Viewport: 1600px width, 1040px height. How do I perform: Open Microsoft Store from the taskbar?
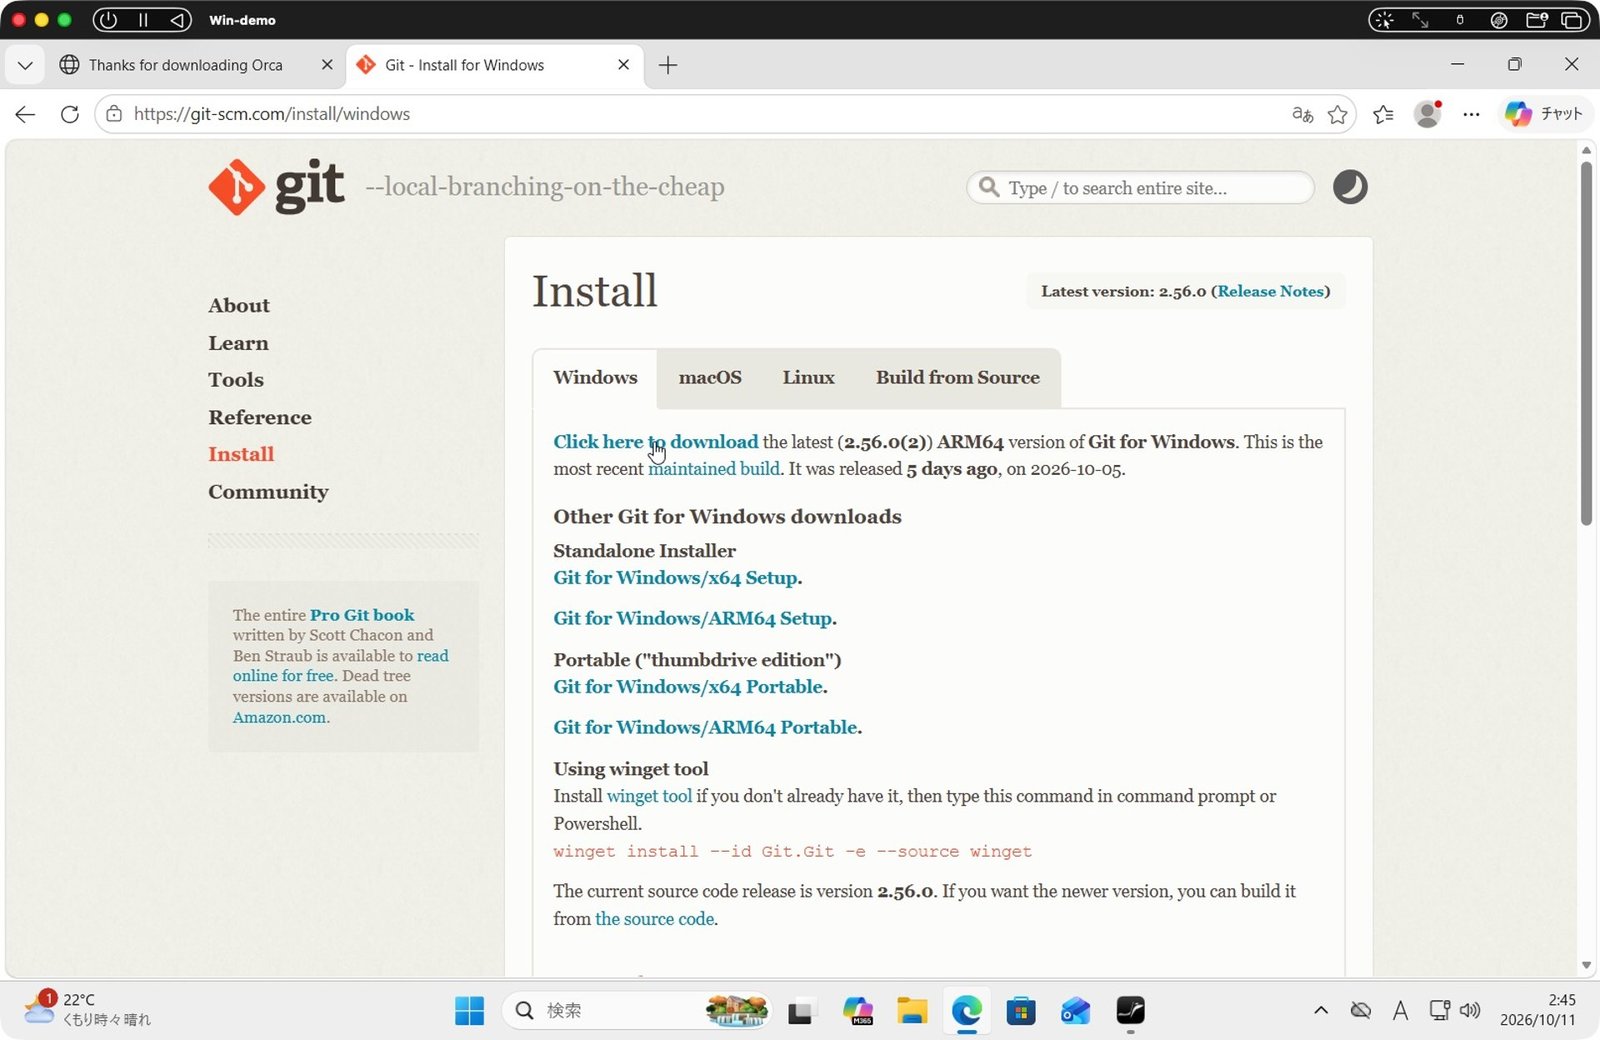pyautogui.click(x=1021, y=1011)
